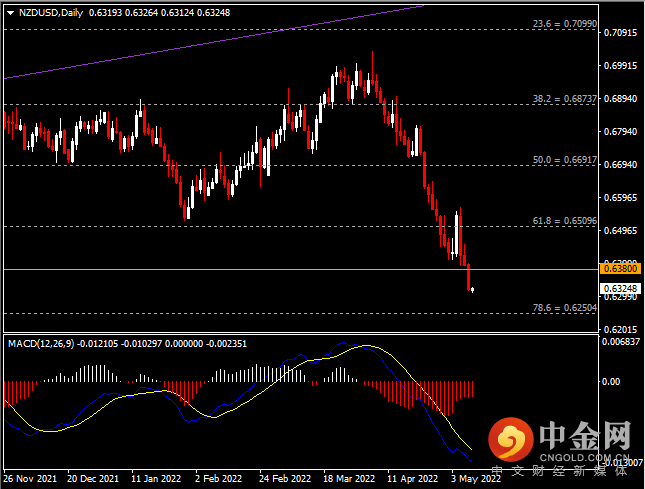Click the 26 Nov 2021 date marker
Image resolution: width=645 pixels, height=489 pixels.
point(28,479)
